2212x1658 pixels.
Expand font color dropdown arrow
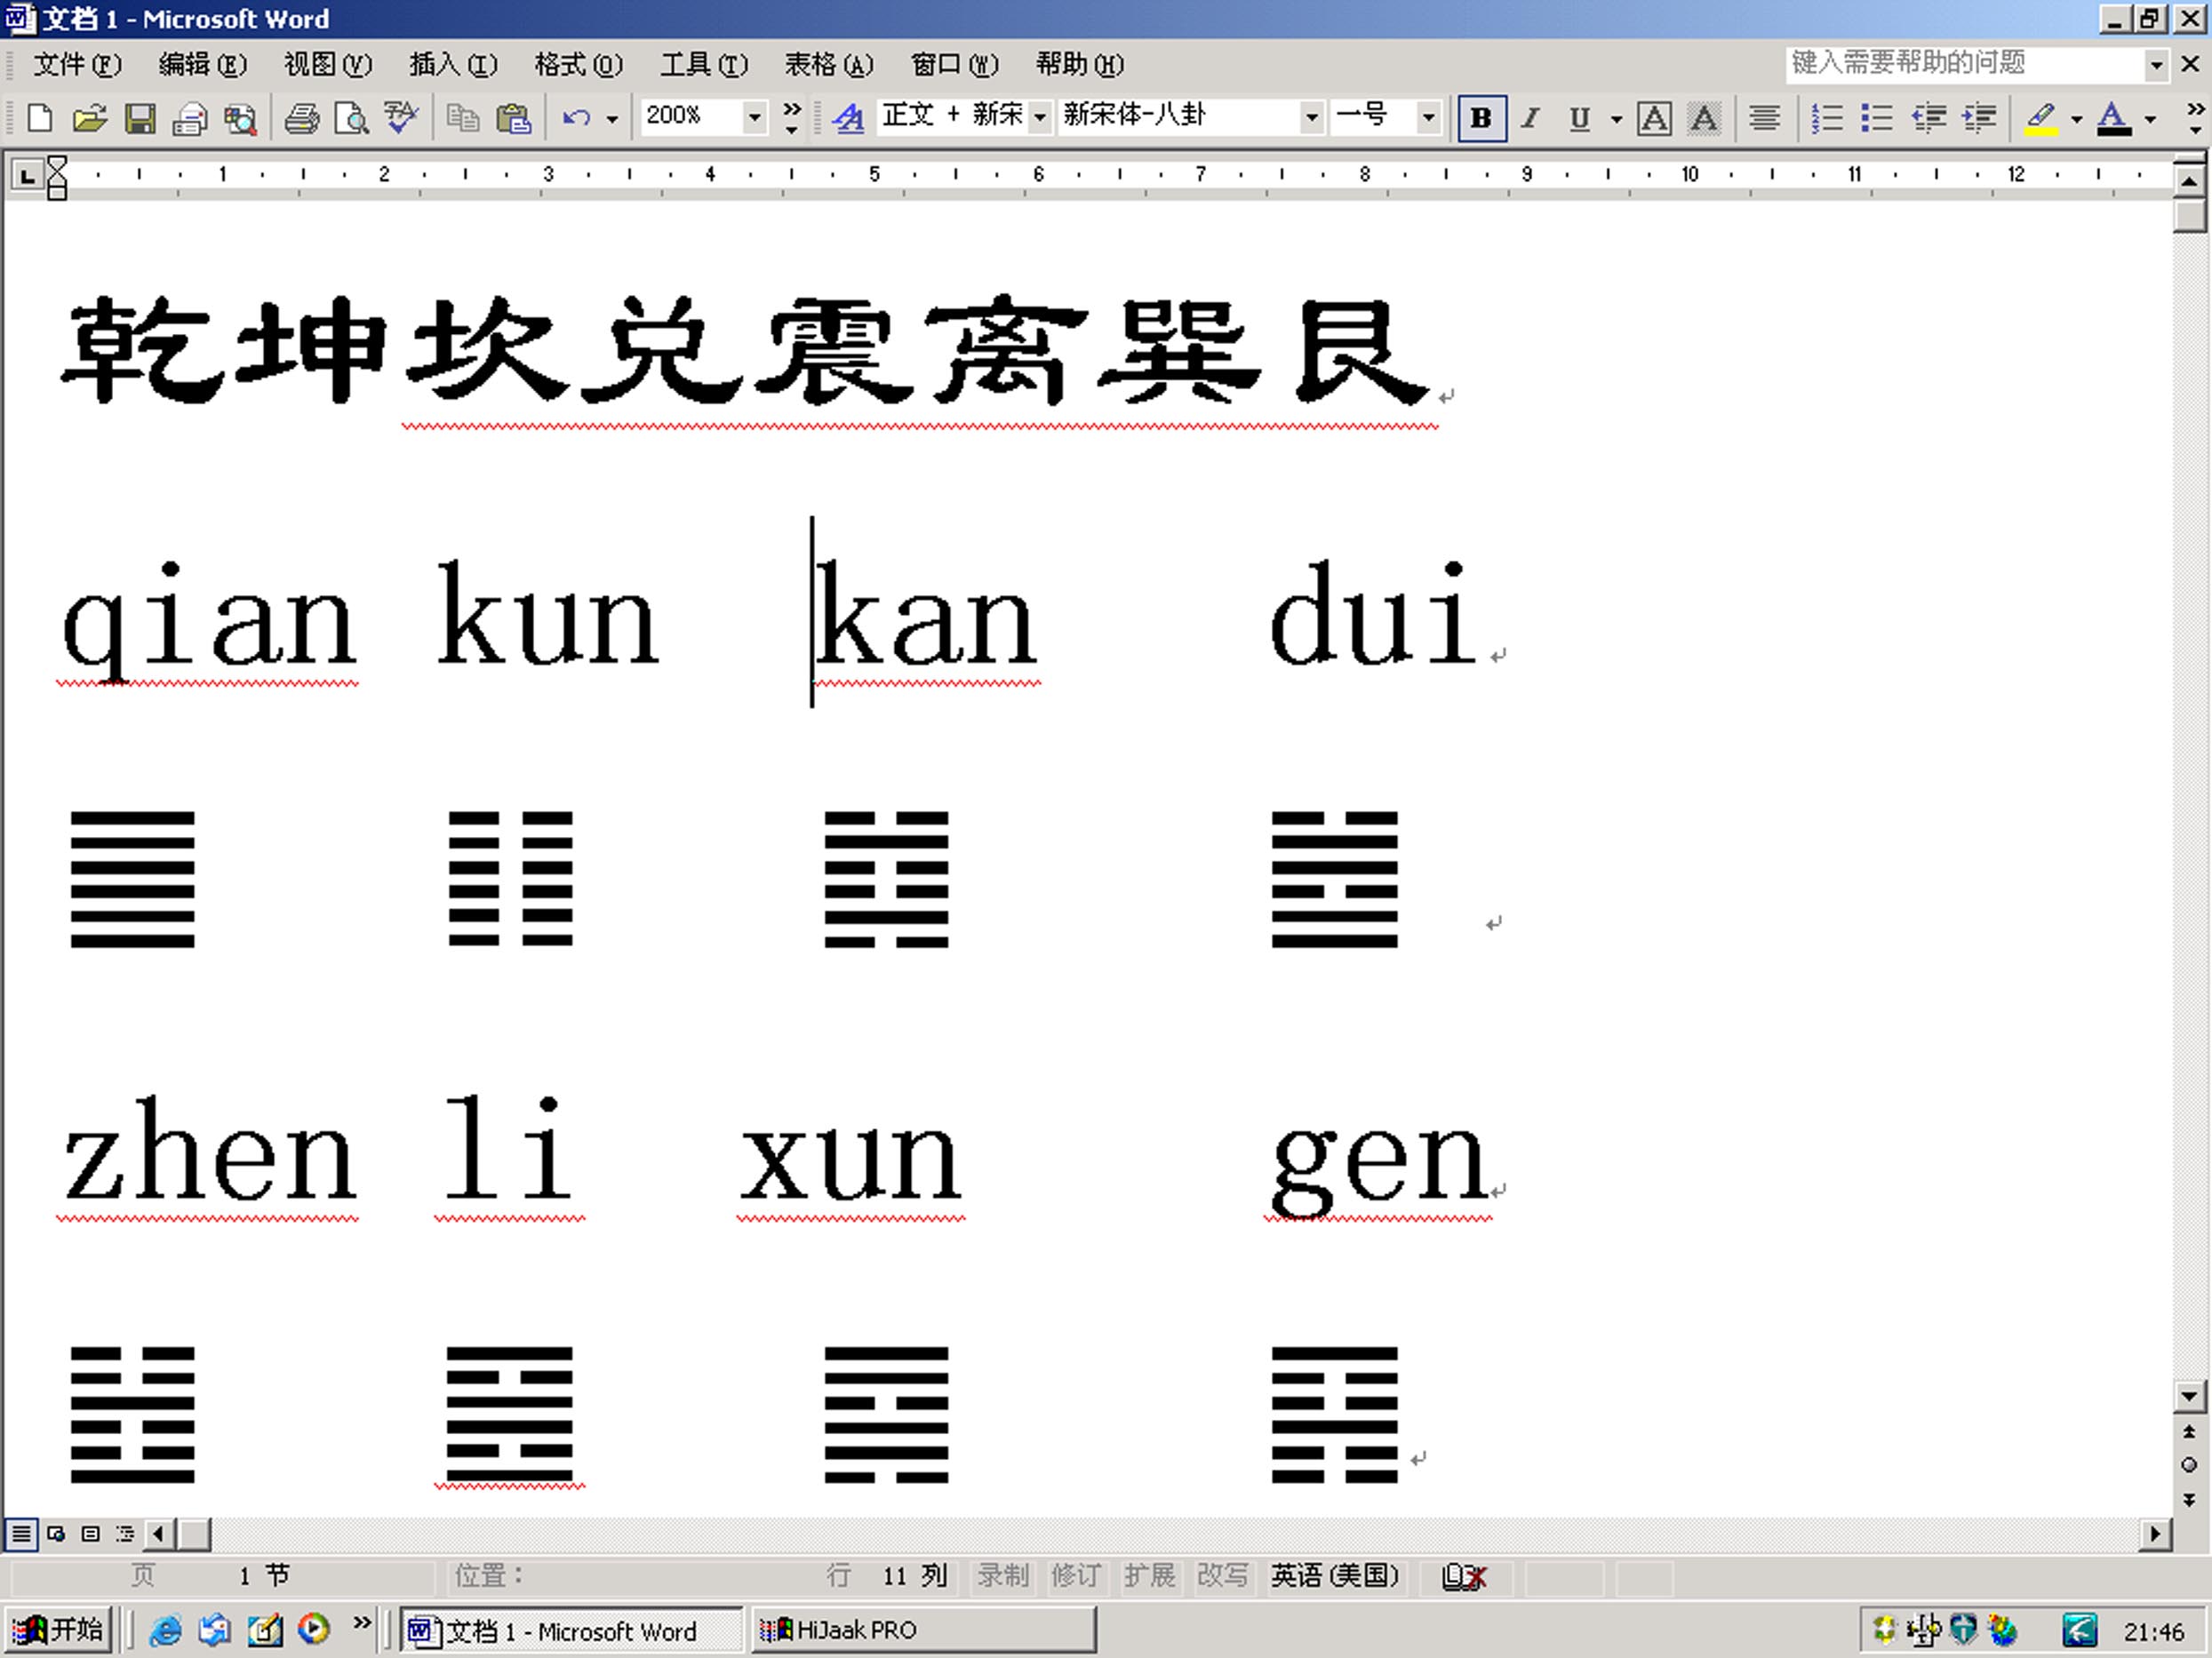2151,119
